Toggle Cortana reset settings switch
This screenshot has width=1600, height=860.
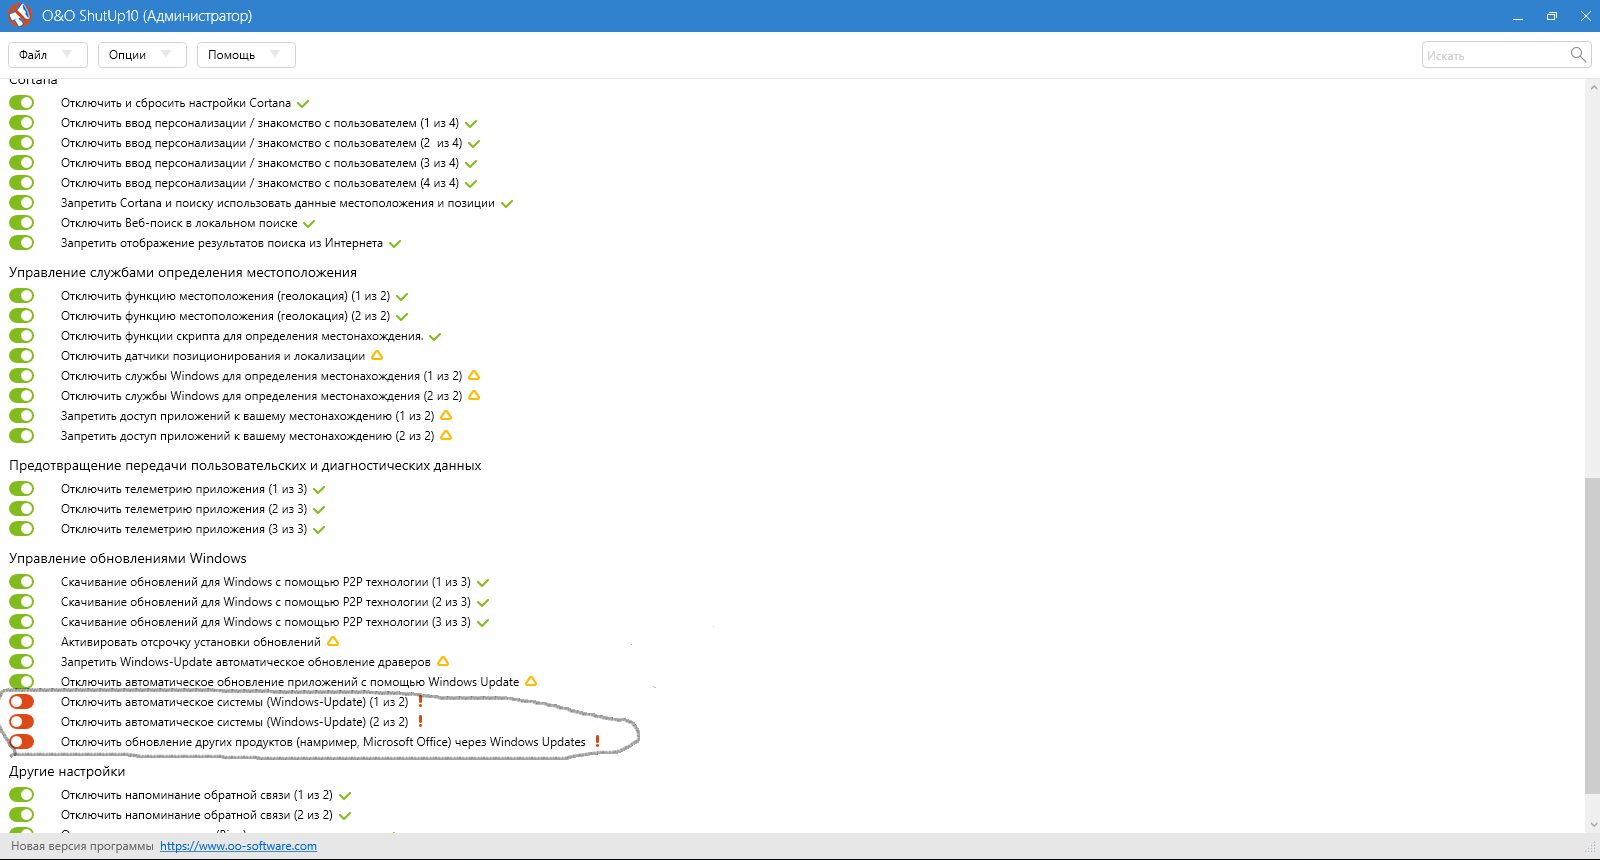22,102
